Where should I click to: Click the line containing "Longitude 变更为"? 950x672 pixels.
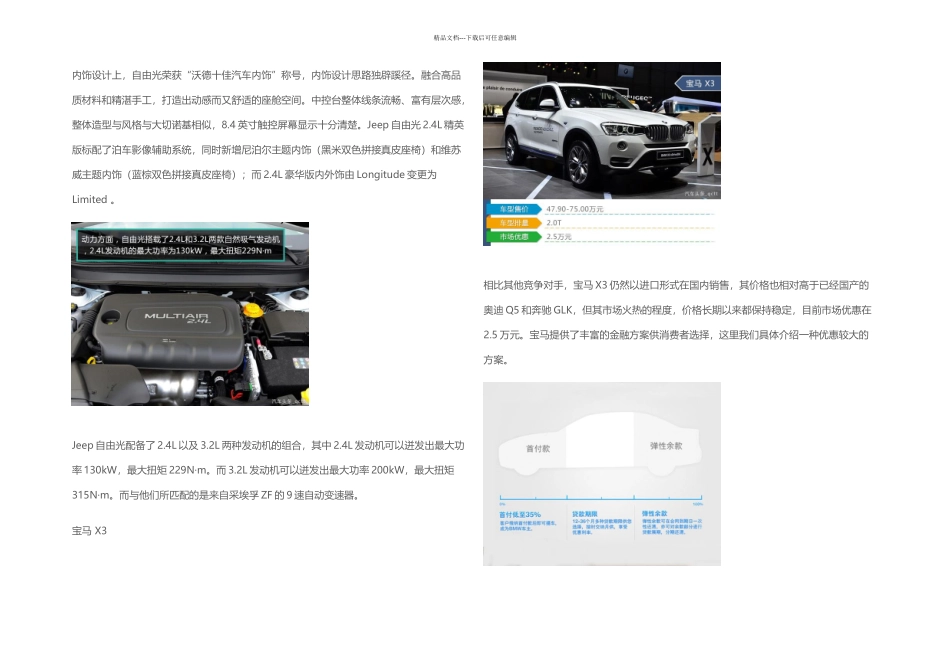(254, 175)
